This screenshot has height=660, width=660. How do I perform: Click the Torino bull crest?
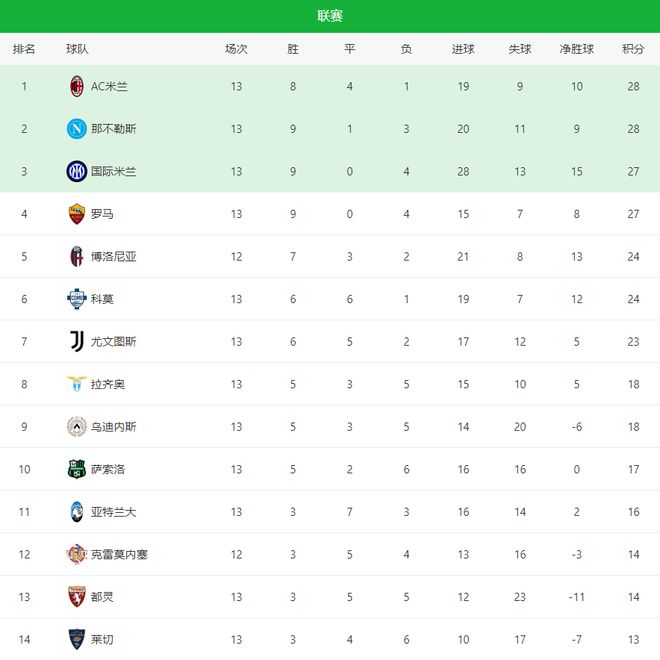(x=77, y=596)
